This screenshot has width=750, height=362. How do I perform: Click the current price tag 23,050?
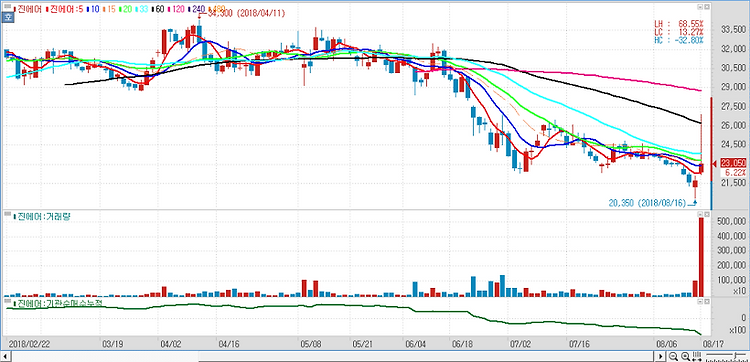coord(733,164)
